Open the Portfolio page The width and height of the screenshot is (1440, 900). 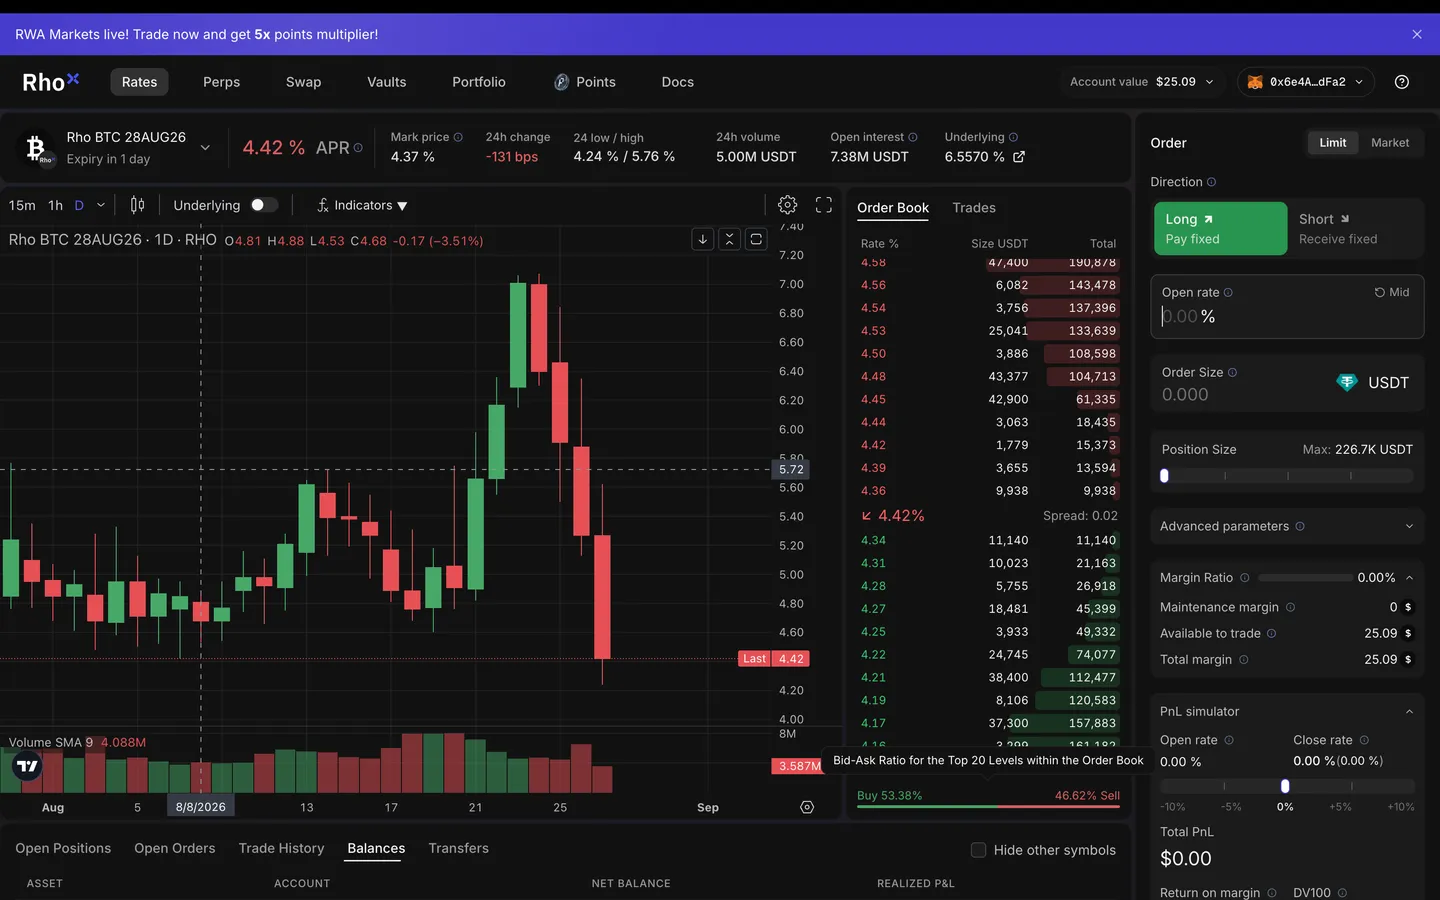pyautogui.click(x=479, y=82)
